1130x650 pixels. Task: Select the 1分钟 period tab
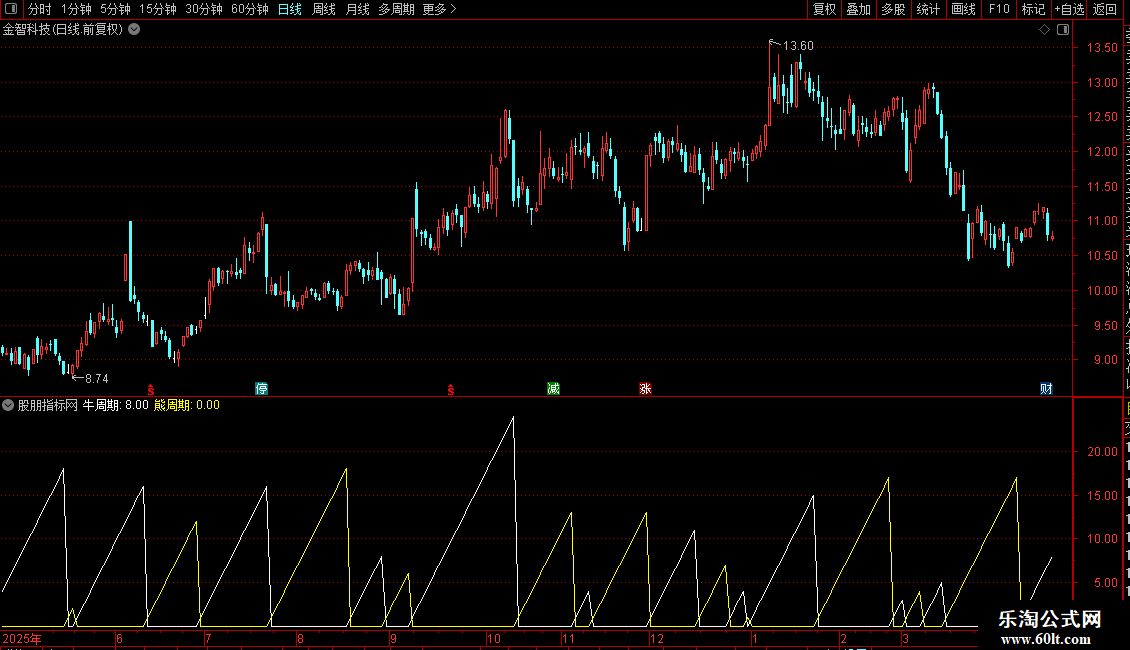pos(76,9)
